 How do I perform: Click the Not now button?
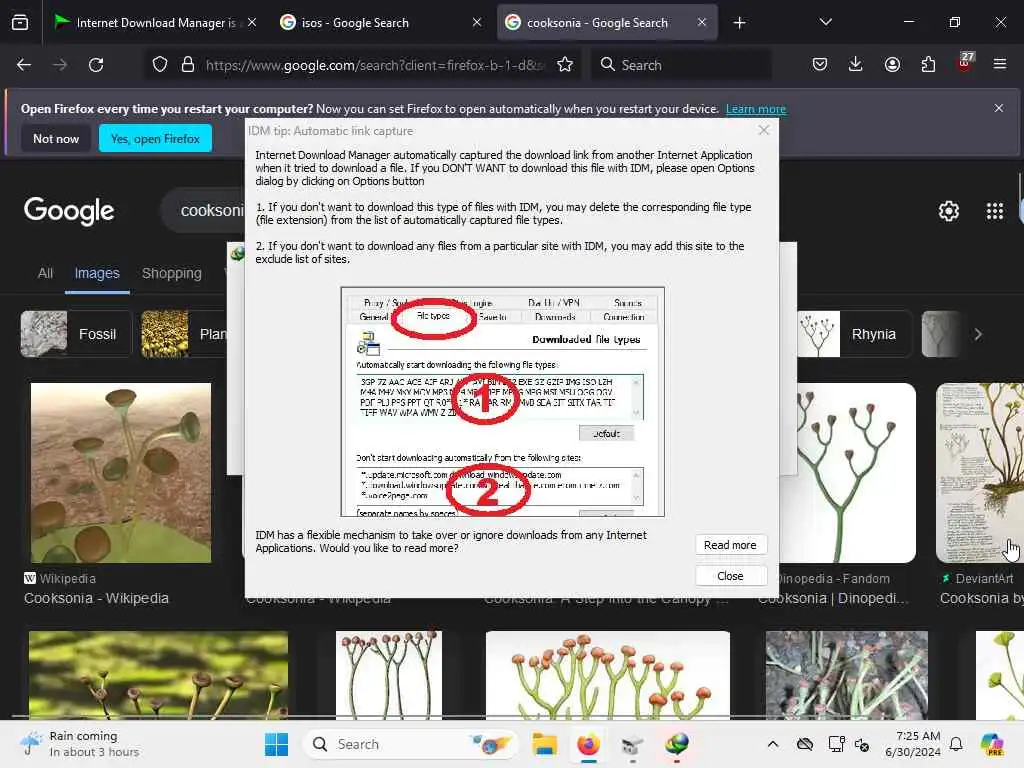56,138
